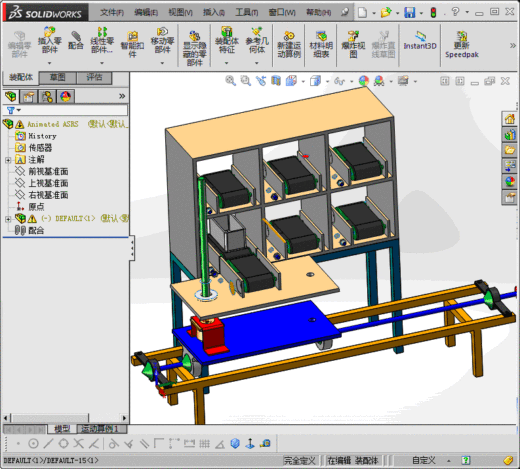Viewport: 520px width, 469px height.
Task: Select the Smart Fasteners (智能扣件) tool
Action: tap(133, 44)
